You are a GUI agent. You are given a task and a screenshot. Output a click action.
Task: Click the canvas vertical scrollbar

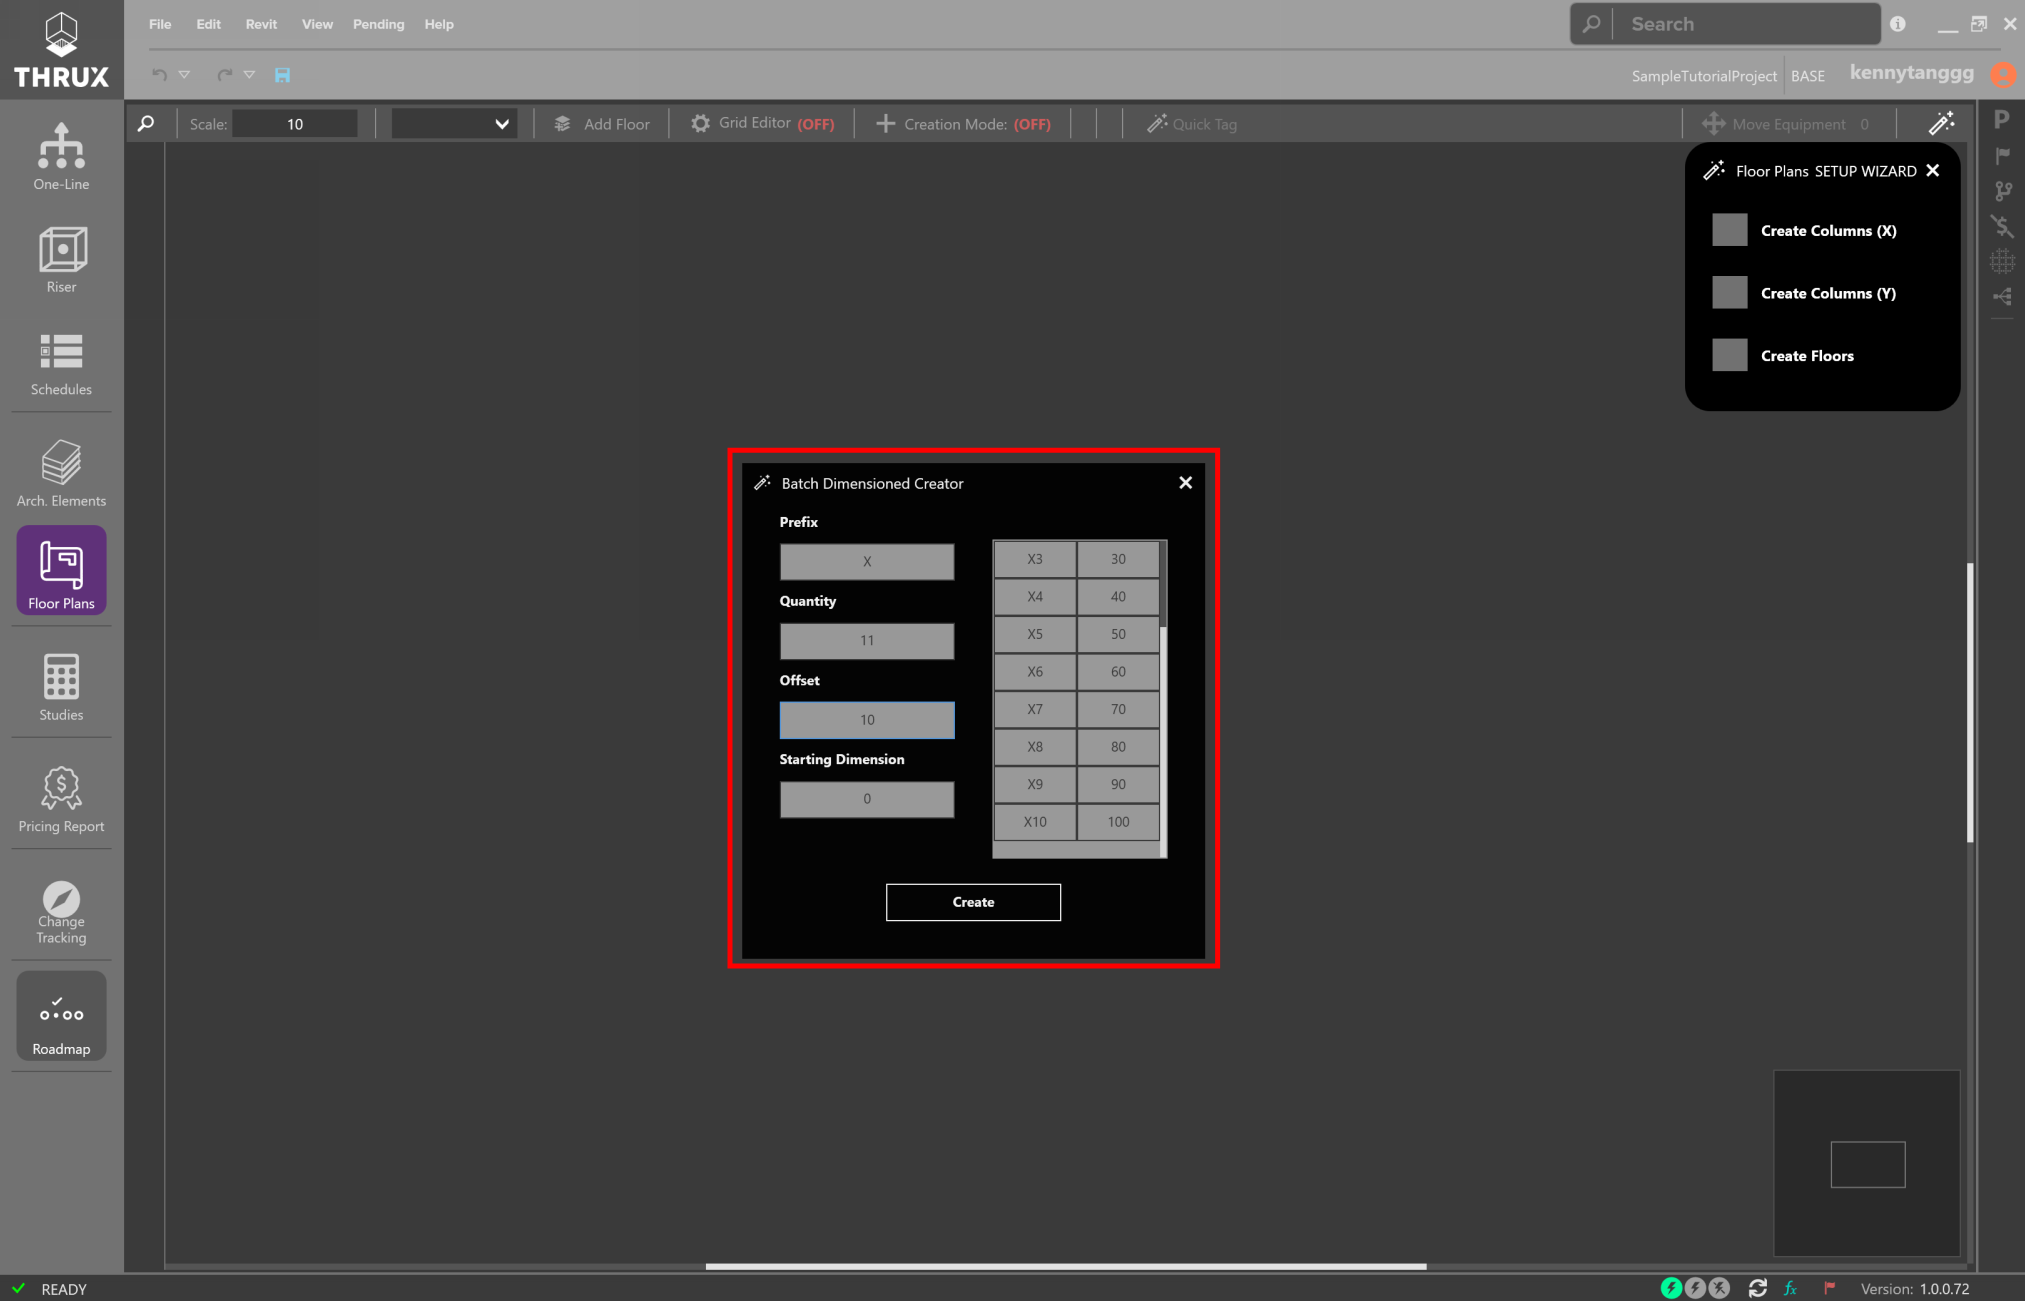coord(1969,703)
